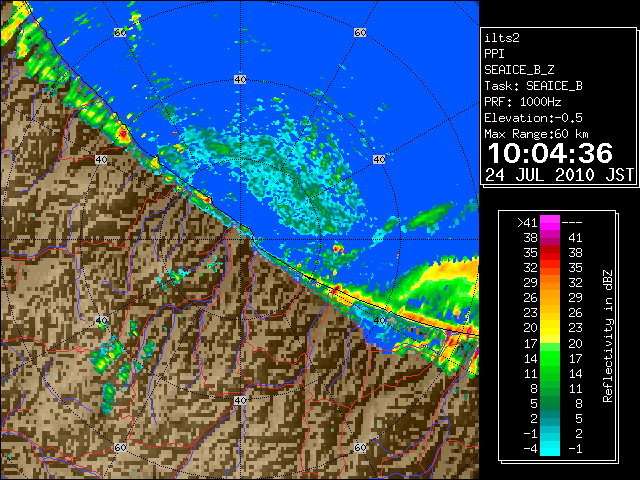Click the "40" range label directly north of radar
The image size is (640, 480).
pos(240,80)
